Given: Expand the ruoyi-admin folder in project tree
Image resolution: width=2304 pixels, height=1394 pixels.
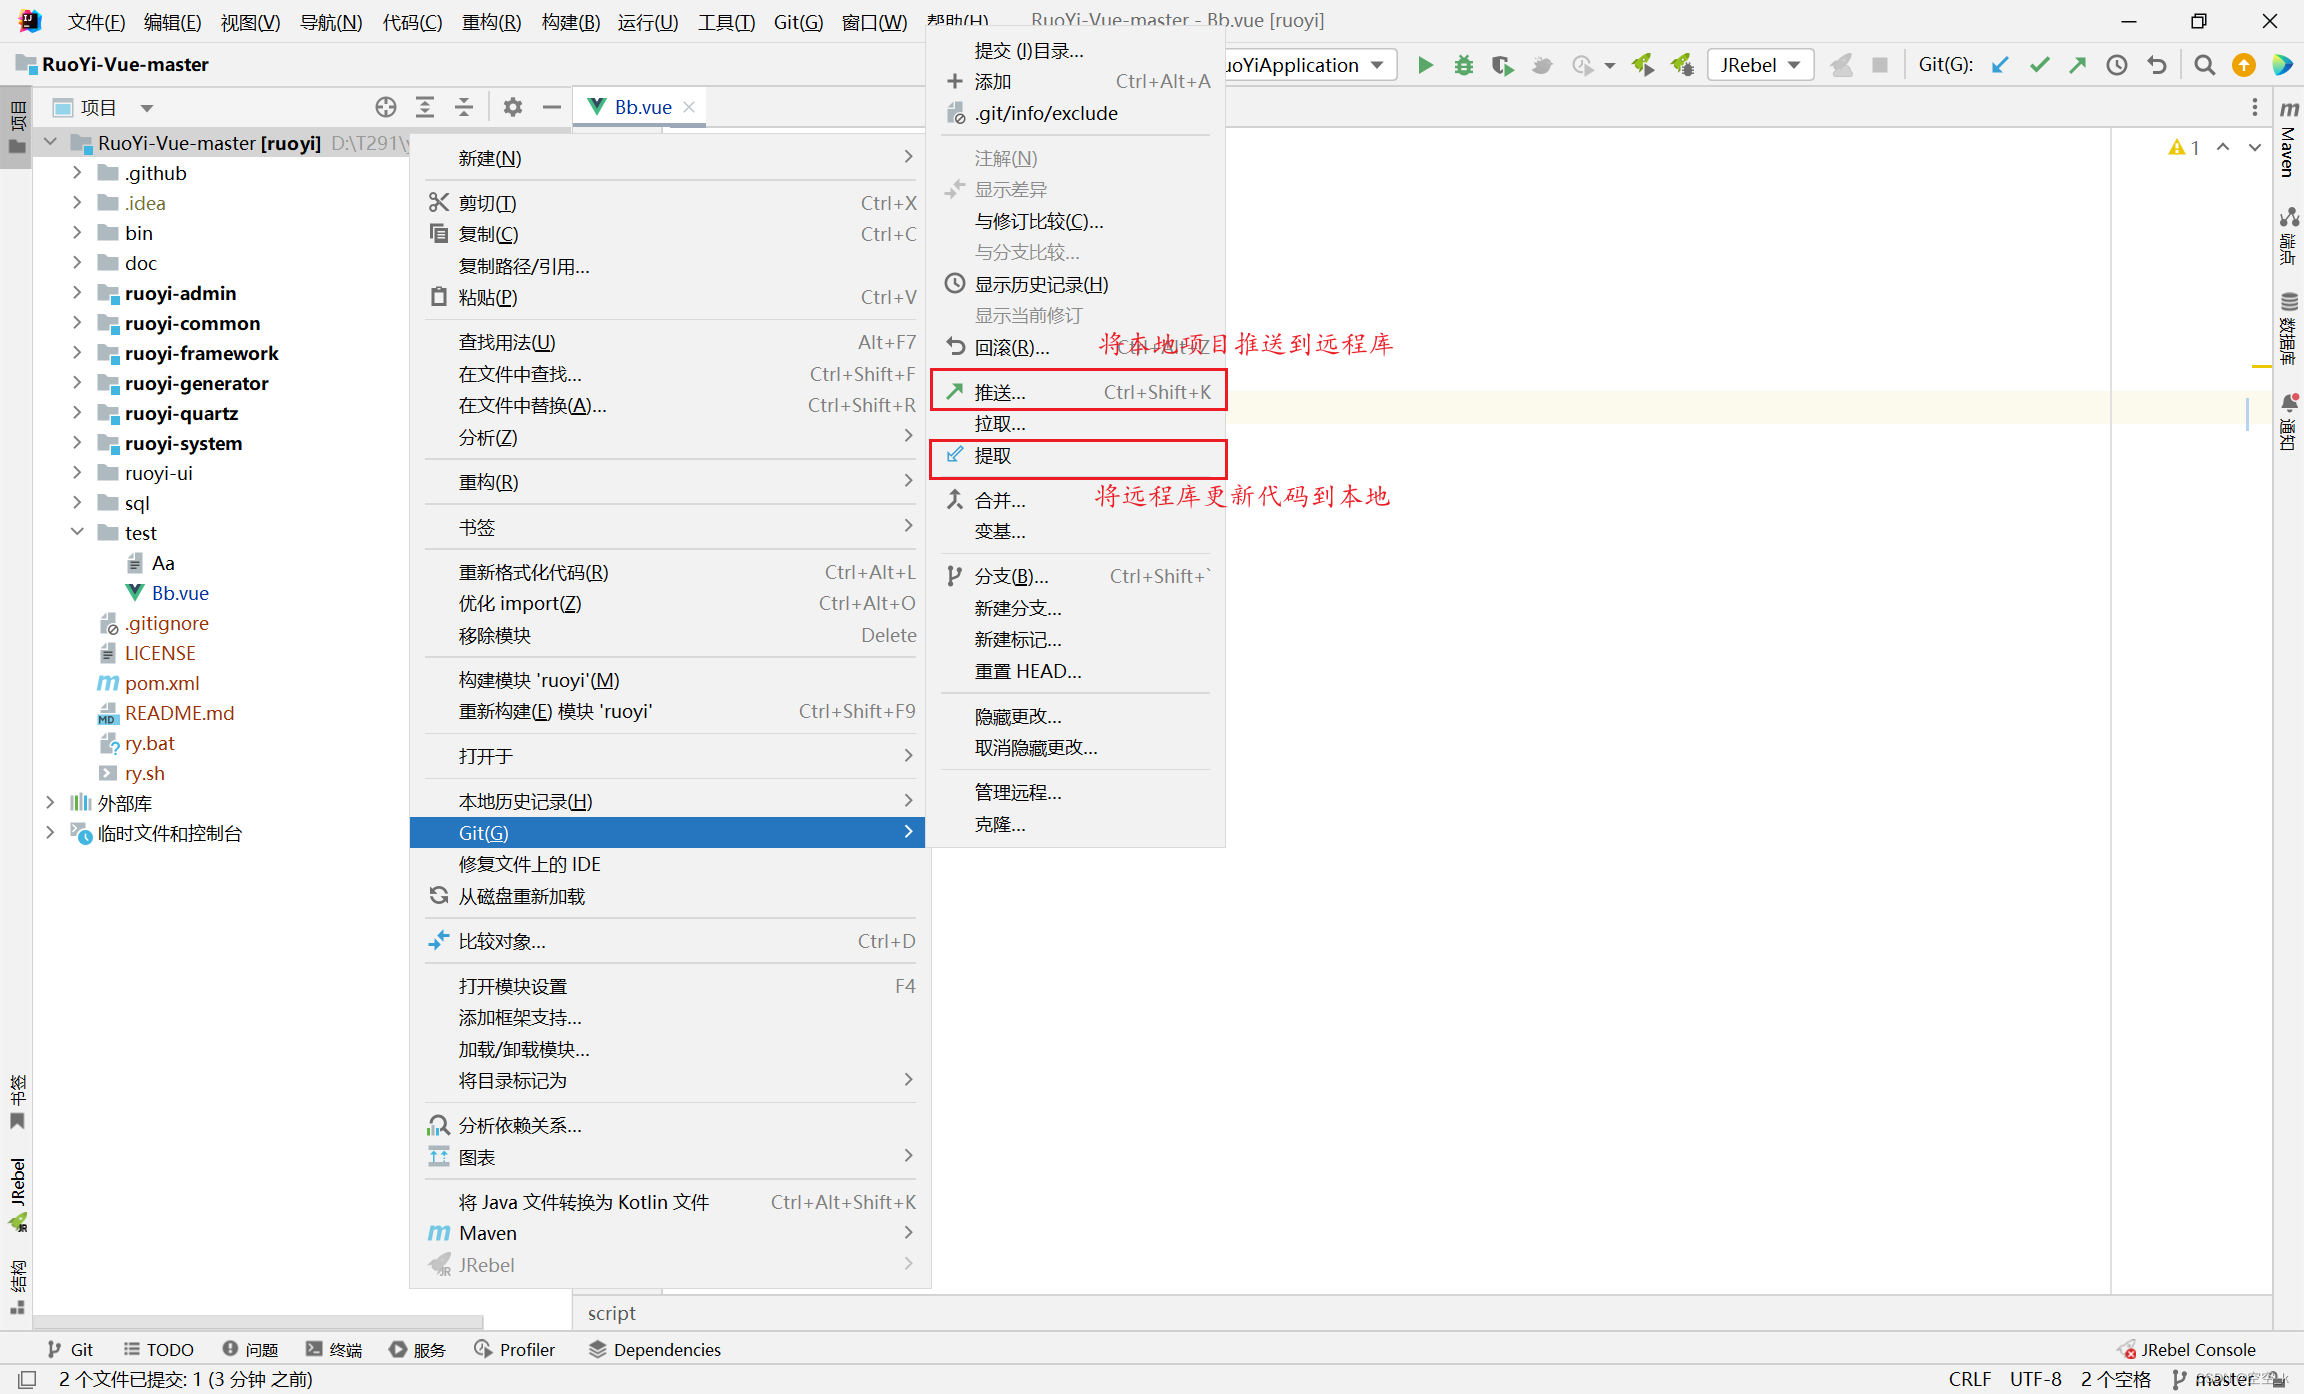Looking at the screenshot, I should [78, 293].
